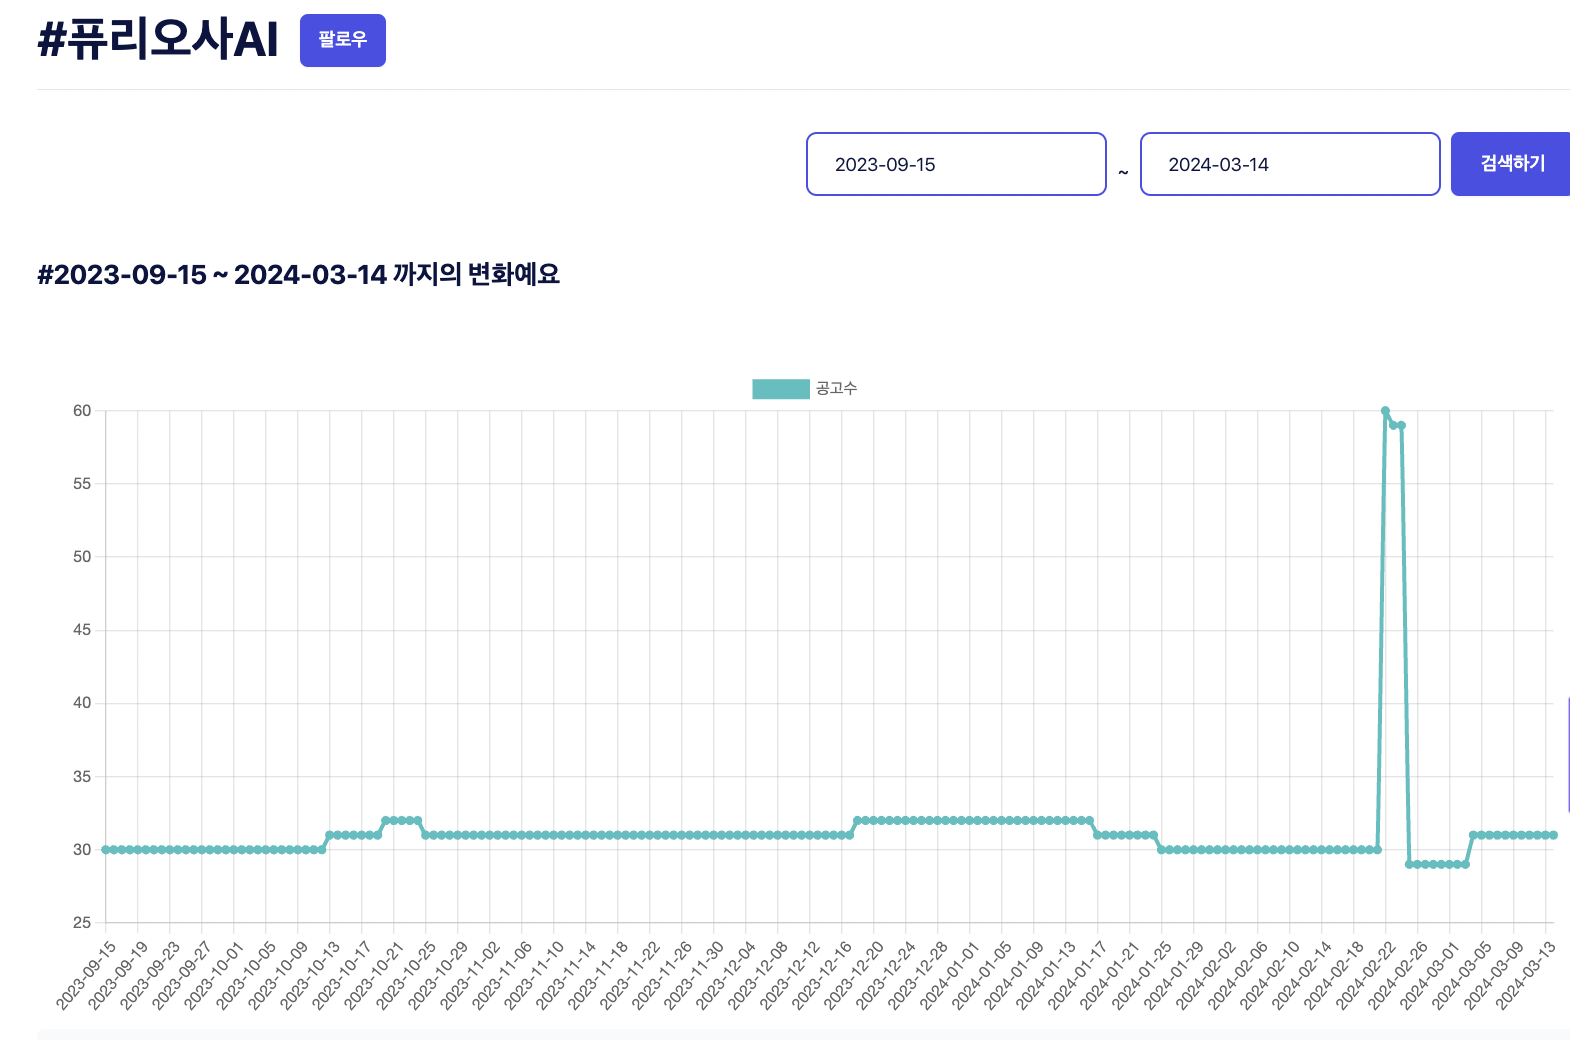The width and height of the screenshot is (1570, 1040).
Task: Click the 팔로우 follow button
Action: point(342,40)
